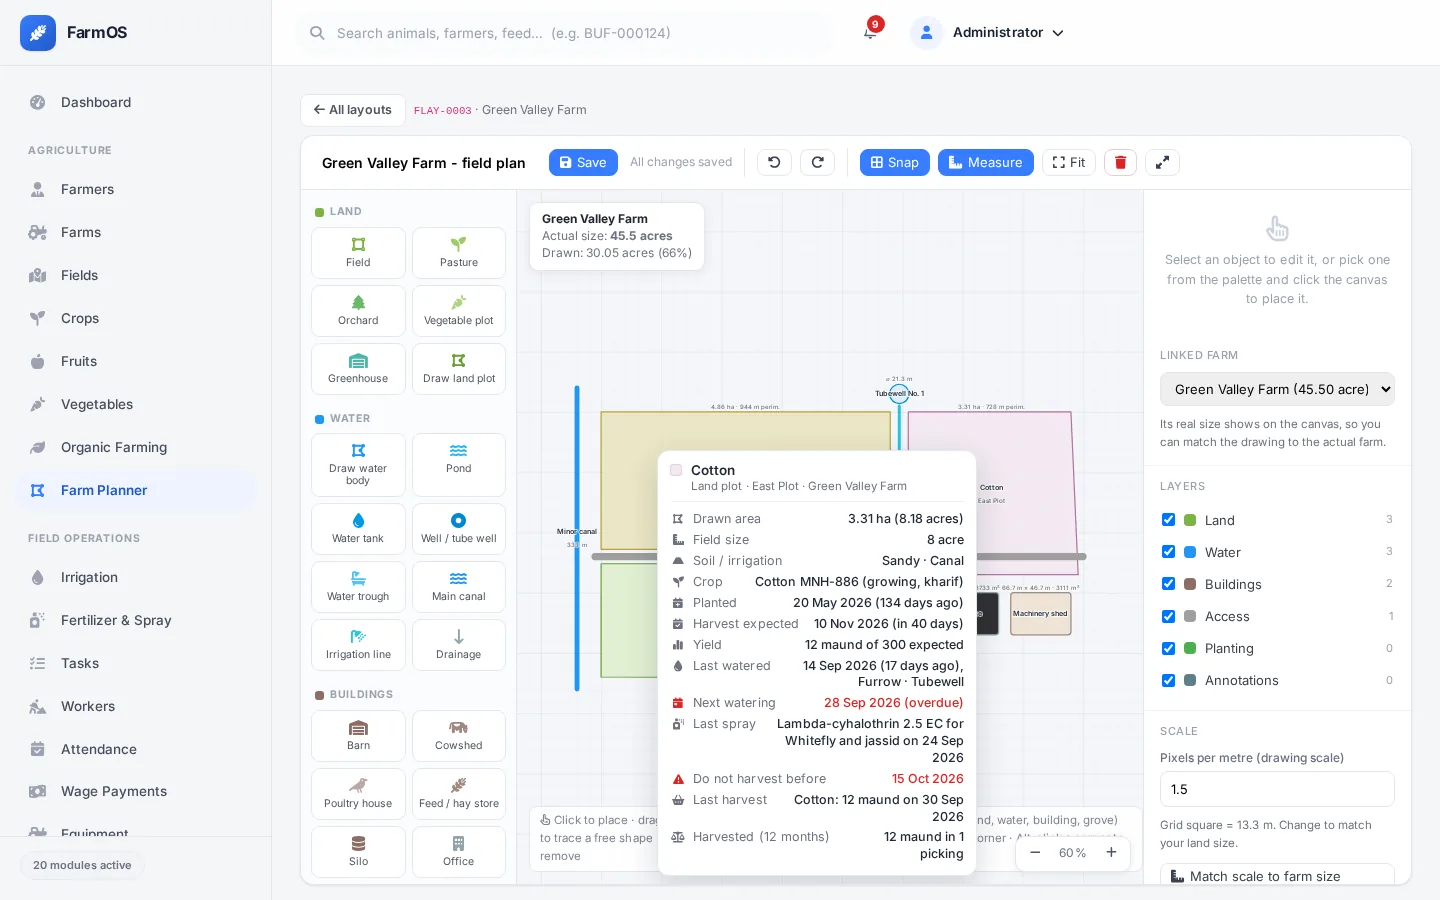Select the Cowshed building tool
This screenshot has height=900, width=1440.
click(459, 736)
